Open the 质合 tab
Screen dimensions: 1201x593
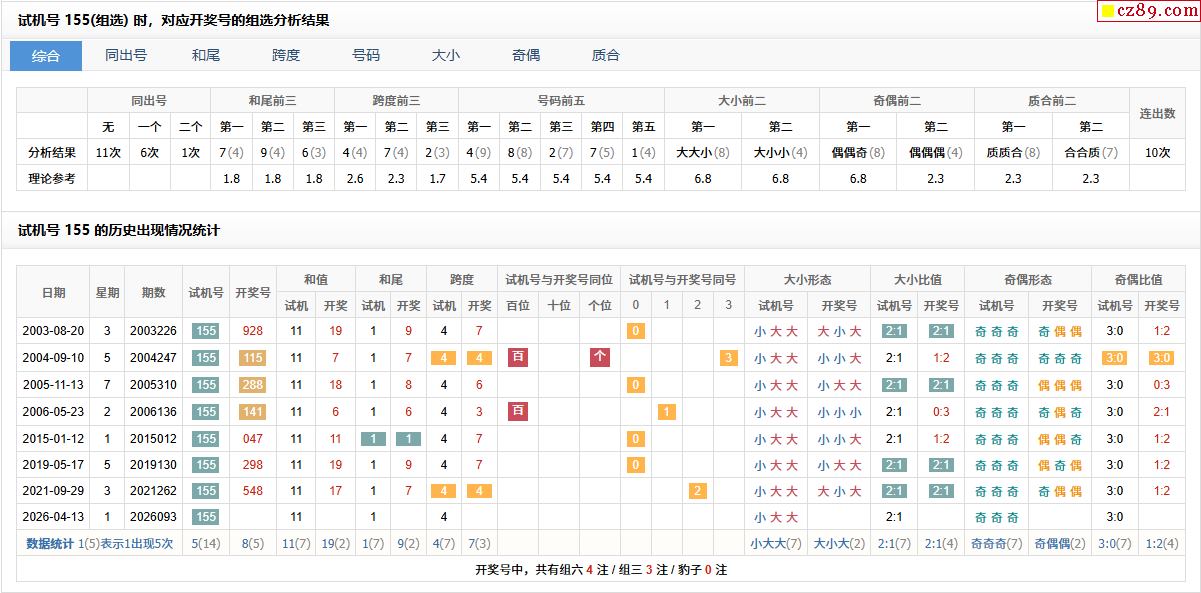pyautogui.click(x=606, y=56)
